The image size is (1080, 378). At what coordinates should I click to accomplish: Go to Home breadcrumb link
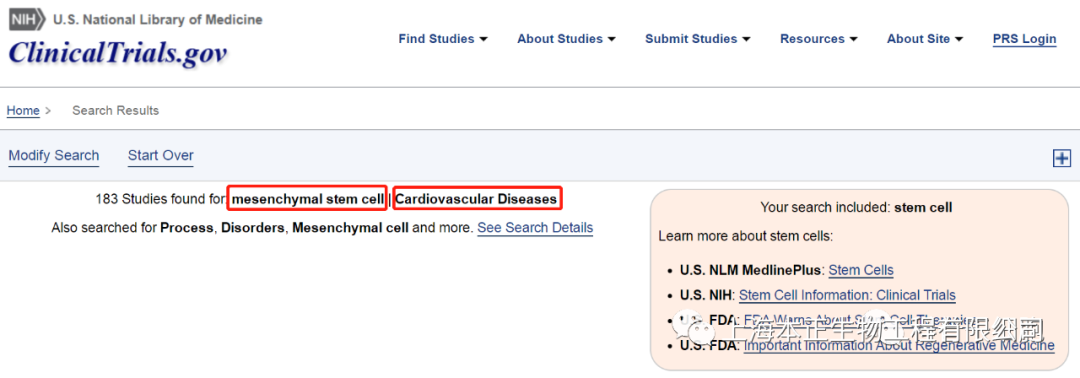click(x=23, y=111)
